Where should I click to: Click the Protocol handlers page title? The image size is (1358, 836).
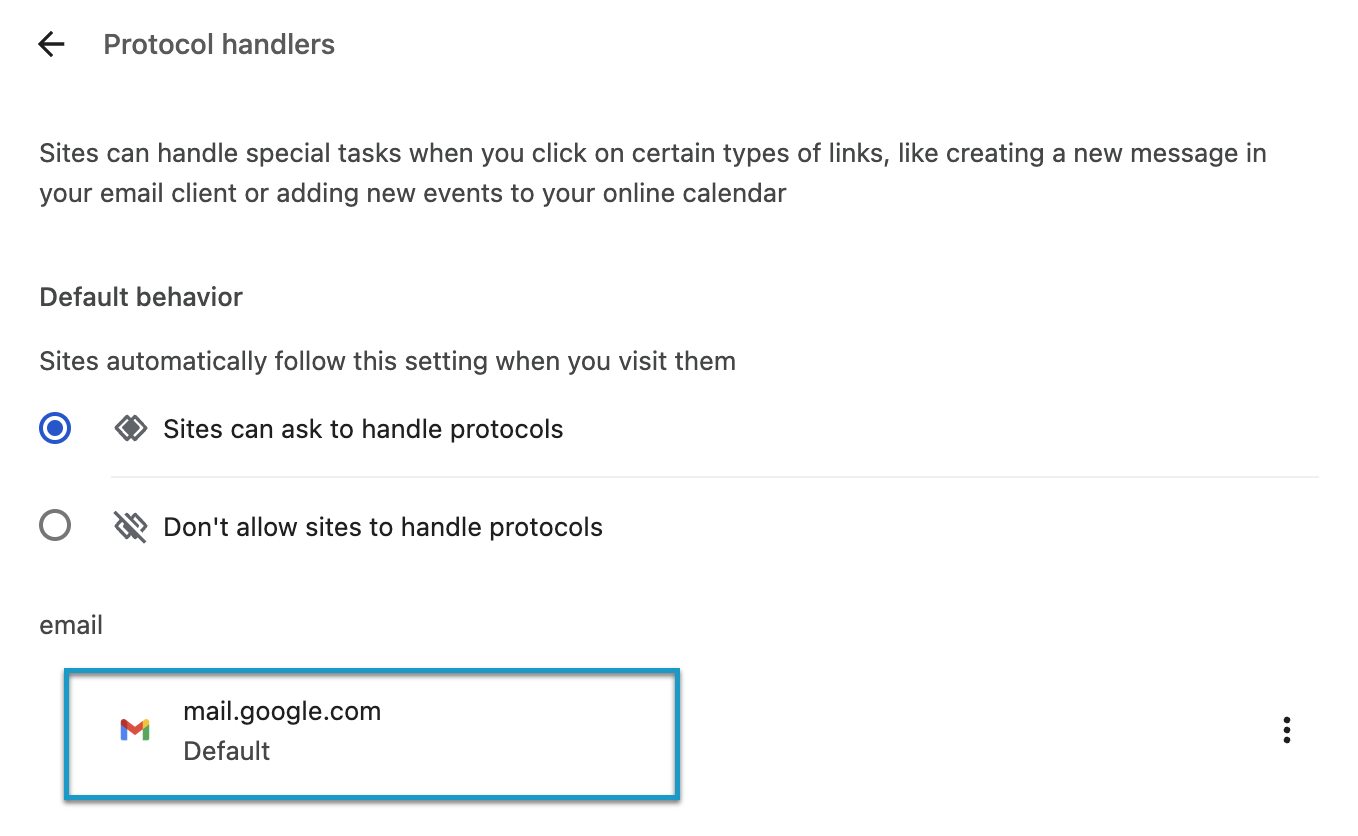[218, 44]
